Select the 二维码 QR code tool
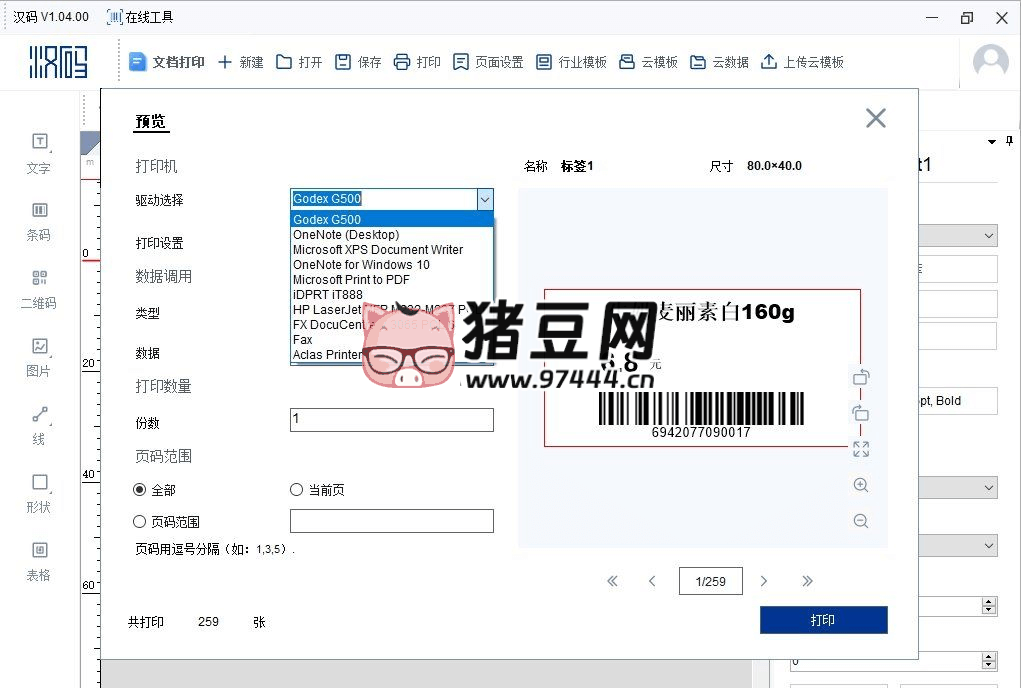1021x688 pixels. (x=38, y=289)
